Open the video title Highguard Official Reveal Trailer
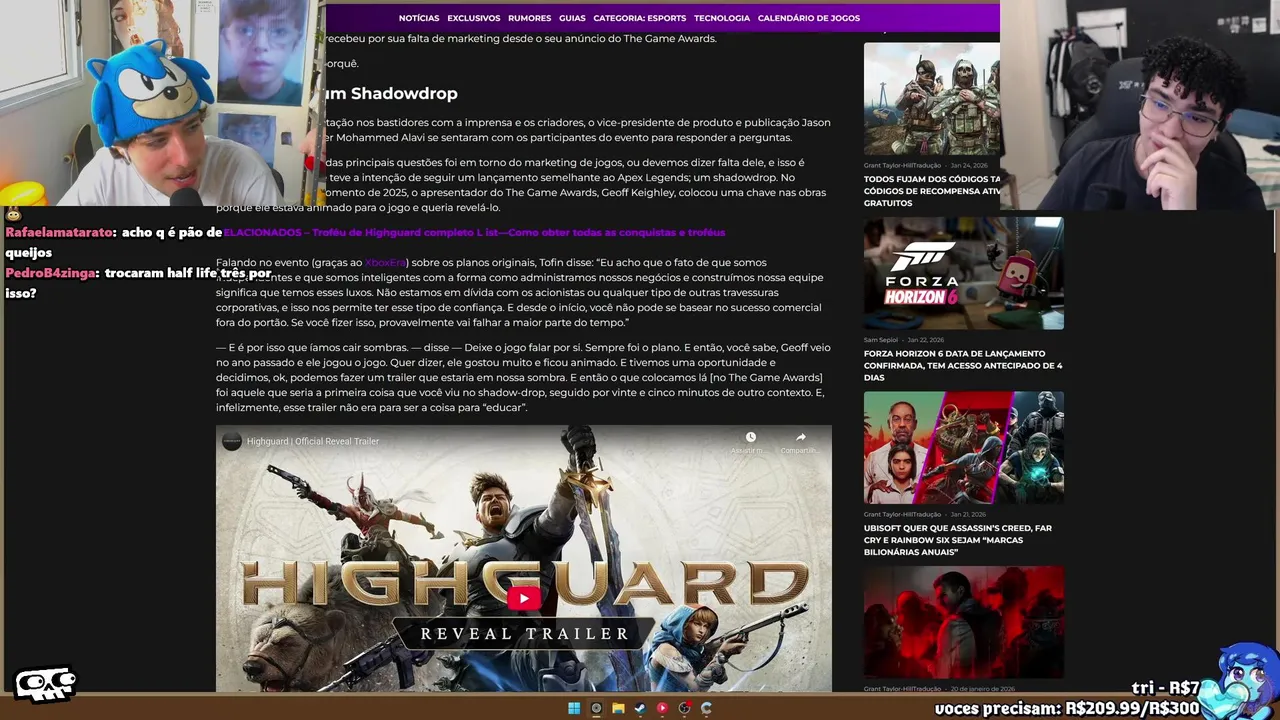 (x=313, y=441)
